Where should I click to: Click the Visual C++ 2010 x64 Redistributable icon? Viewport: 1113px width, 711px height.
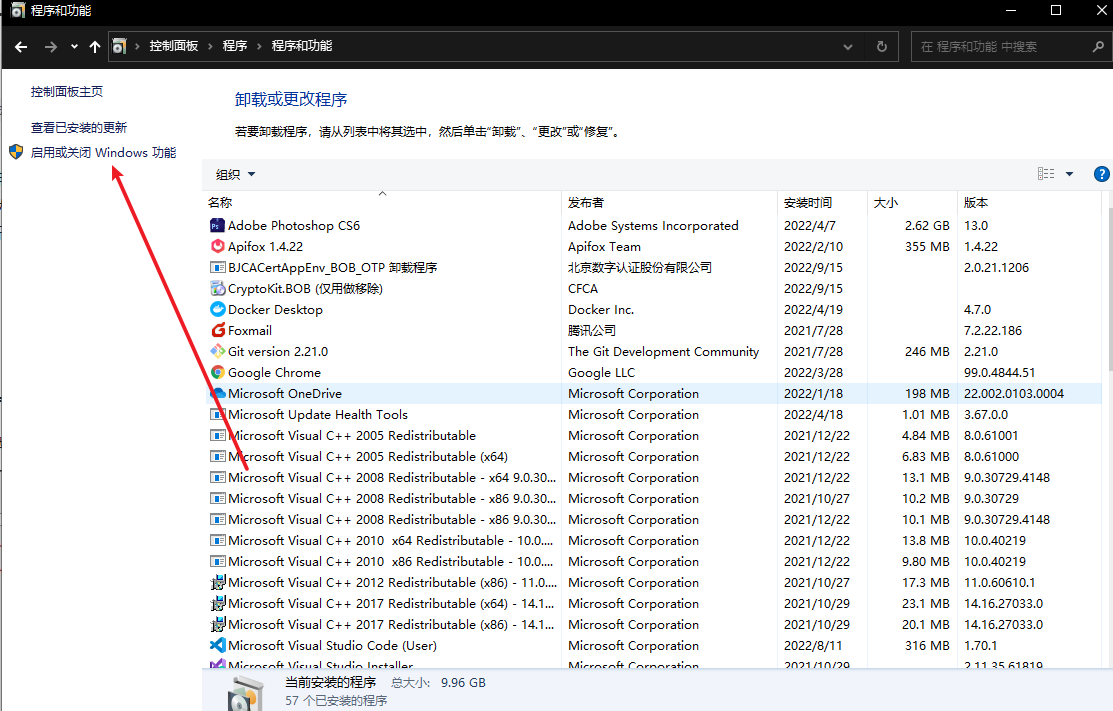coord(217,541)
